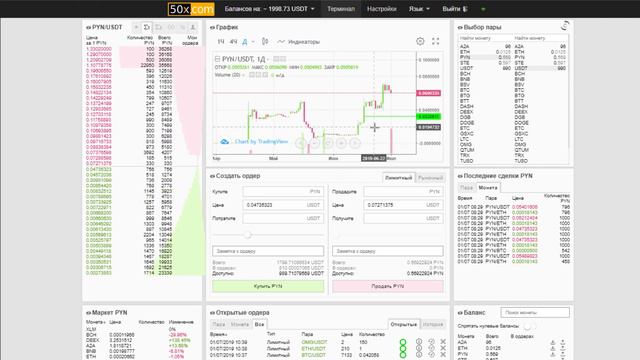Expand chart interval dropdown next to Д
Screen dimensions: 640x360
(253, 42)
